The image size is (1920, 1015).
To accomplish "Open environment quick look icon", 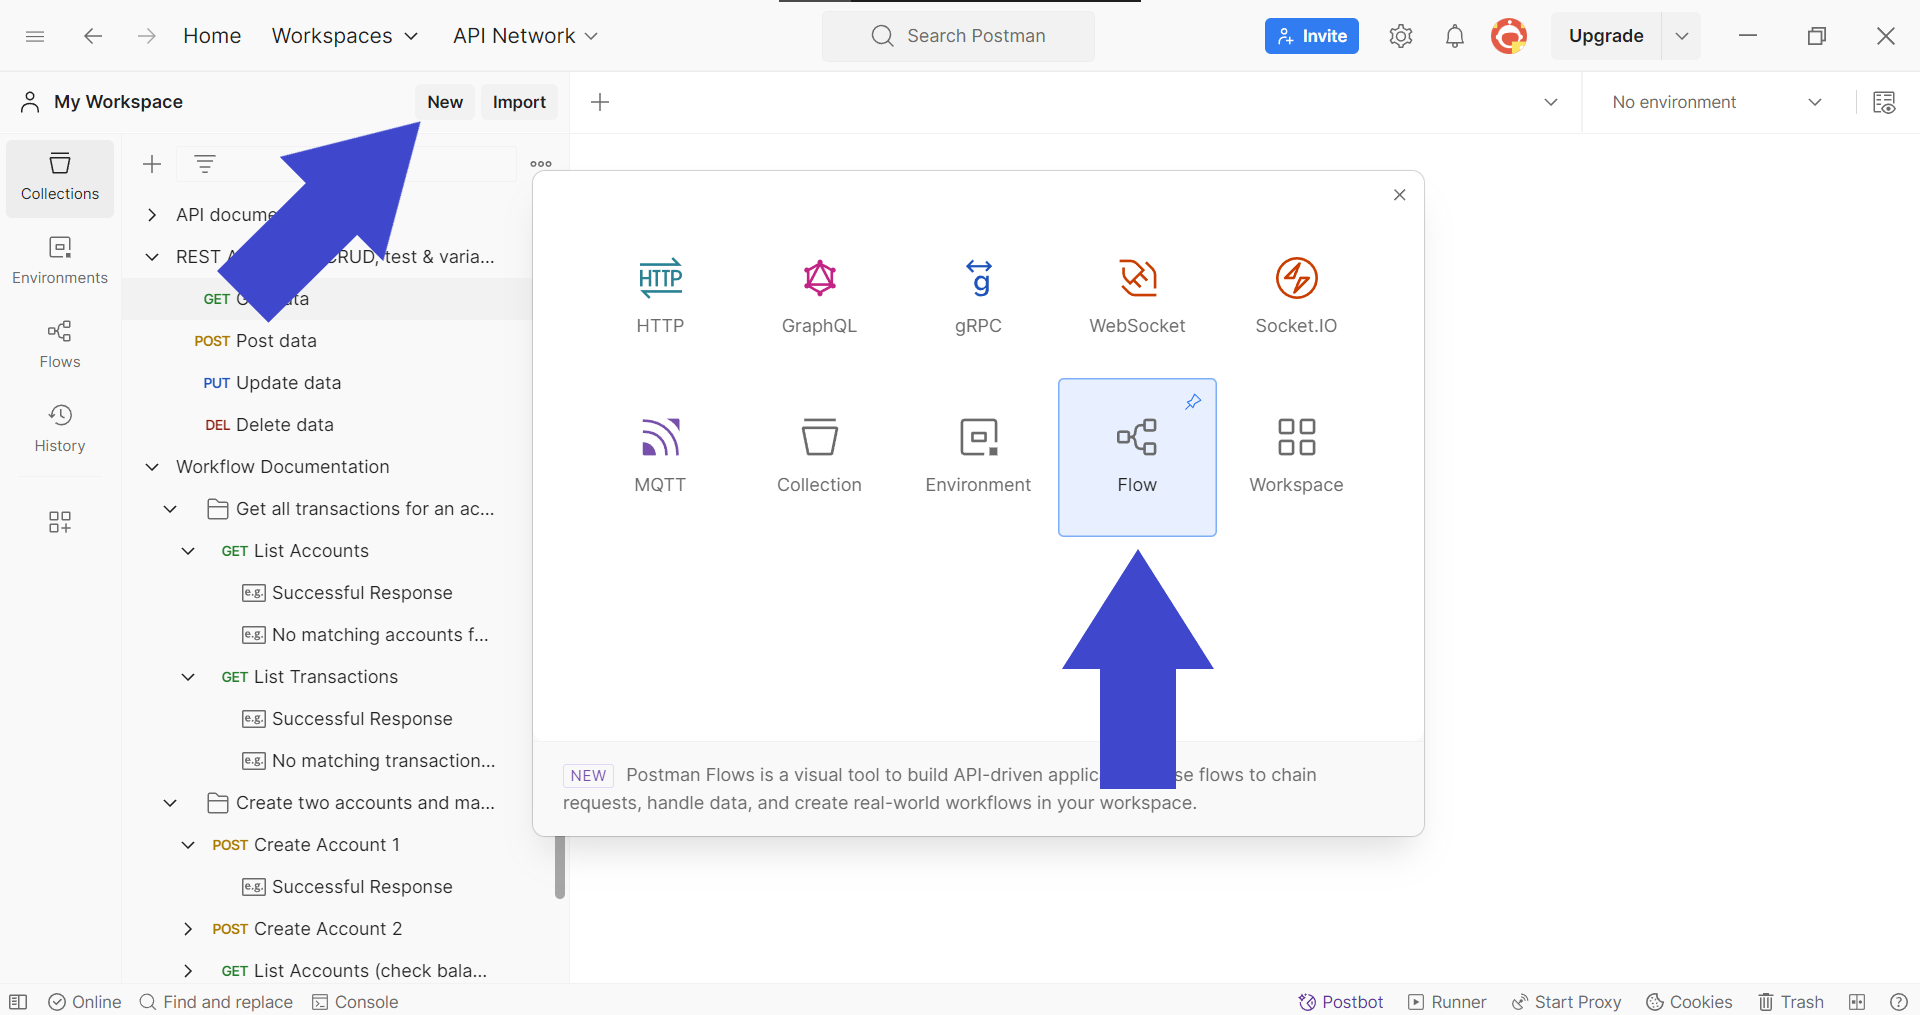I will point(1884,102).
